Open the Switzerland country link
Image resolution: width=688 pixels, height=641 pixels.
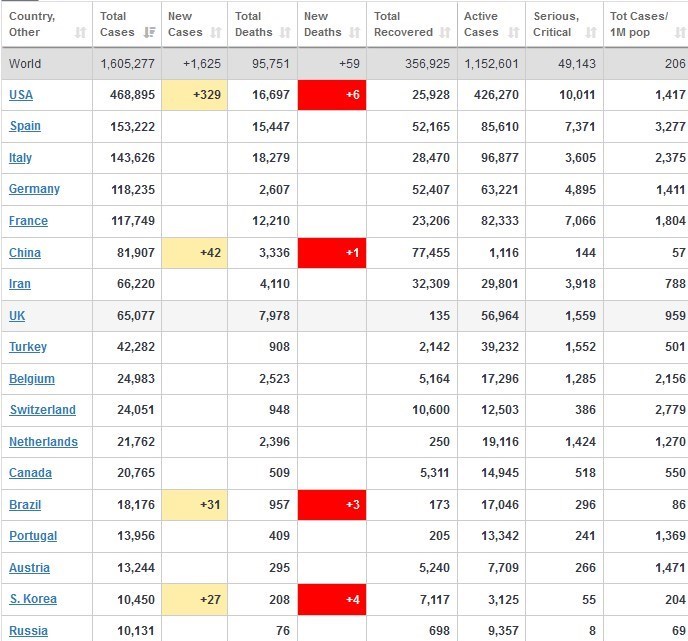pyautogui.click(x=43, y=410)
